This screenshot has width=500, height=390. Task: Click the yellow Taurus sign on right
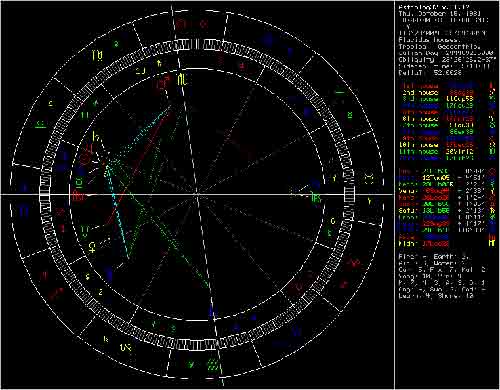[369, 179]
